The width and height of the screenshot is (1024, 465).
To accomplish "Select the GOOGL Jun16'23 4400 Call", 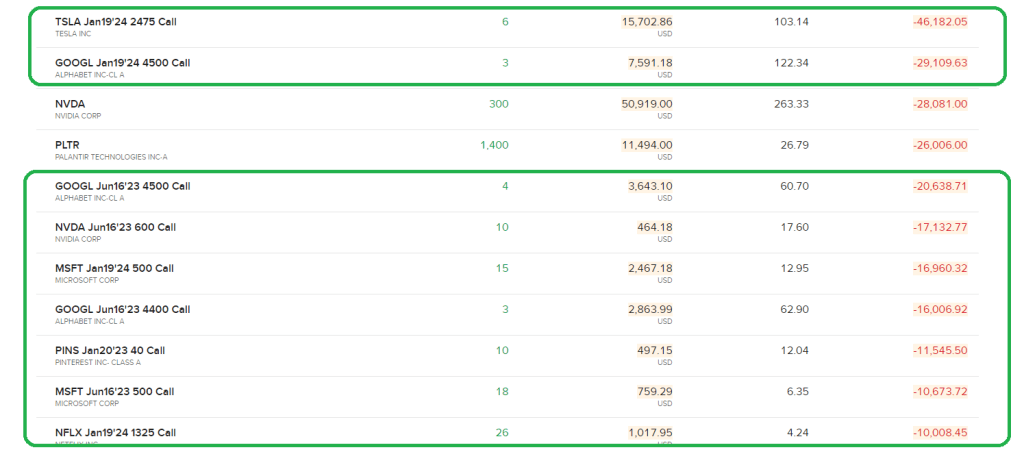I will coord(122,309).
